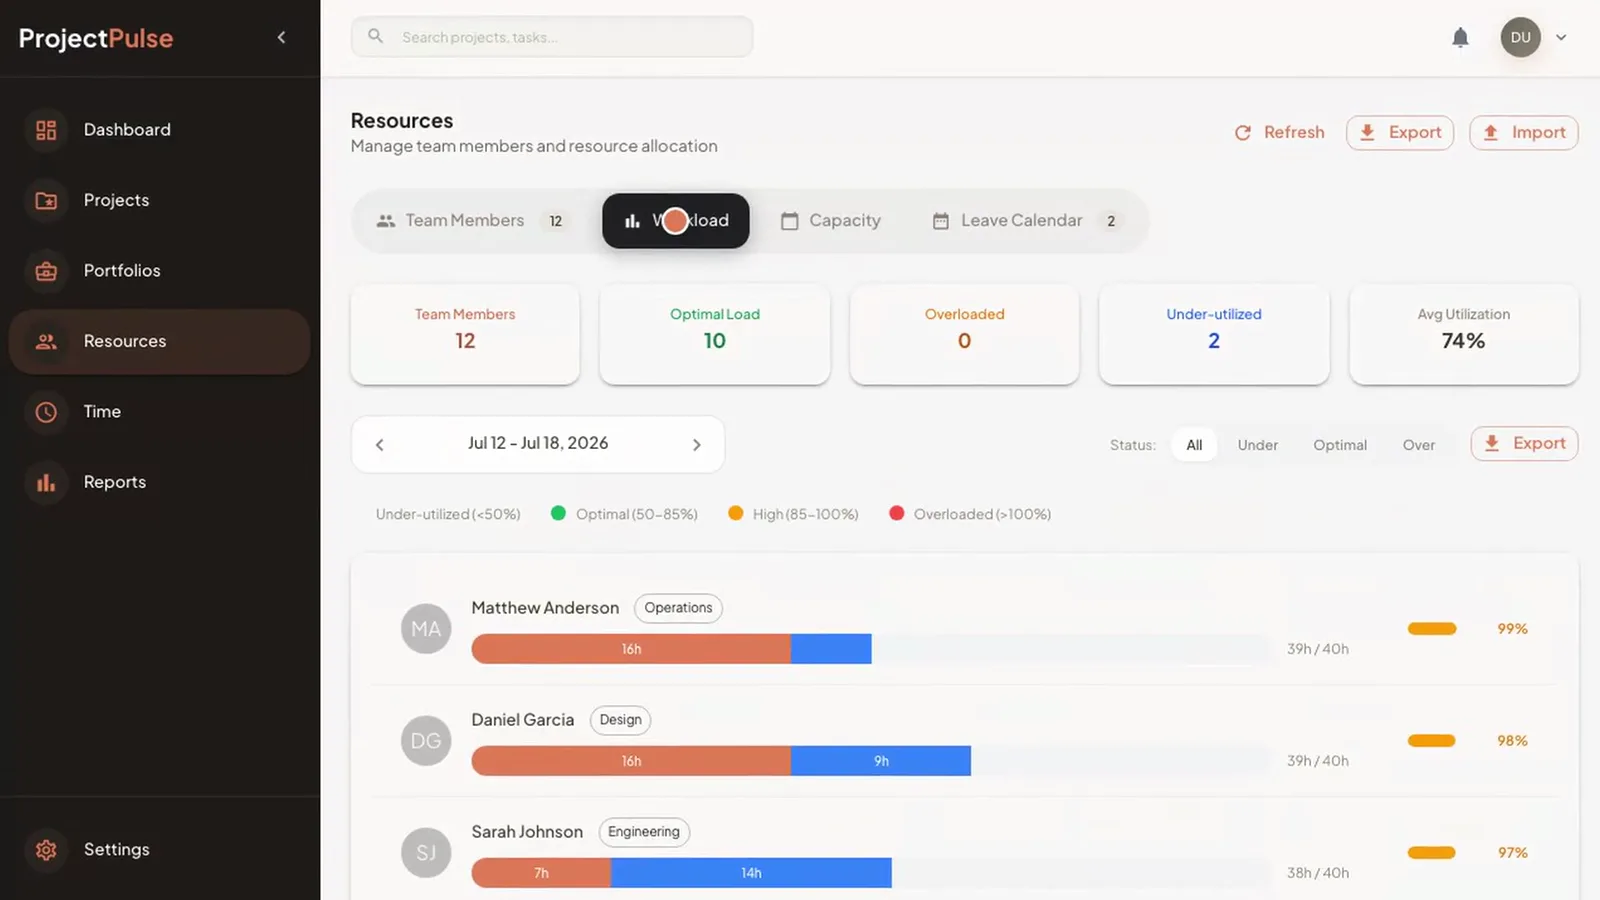Open Settings gear in the sidebar
Viewport: 1600px width, 900px height.
point(160,850)
